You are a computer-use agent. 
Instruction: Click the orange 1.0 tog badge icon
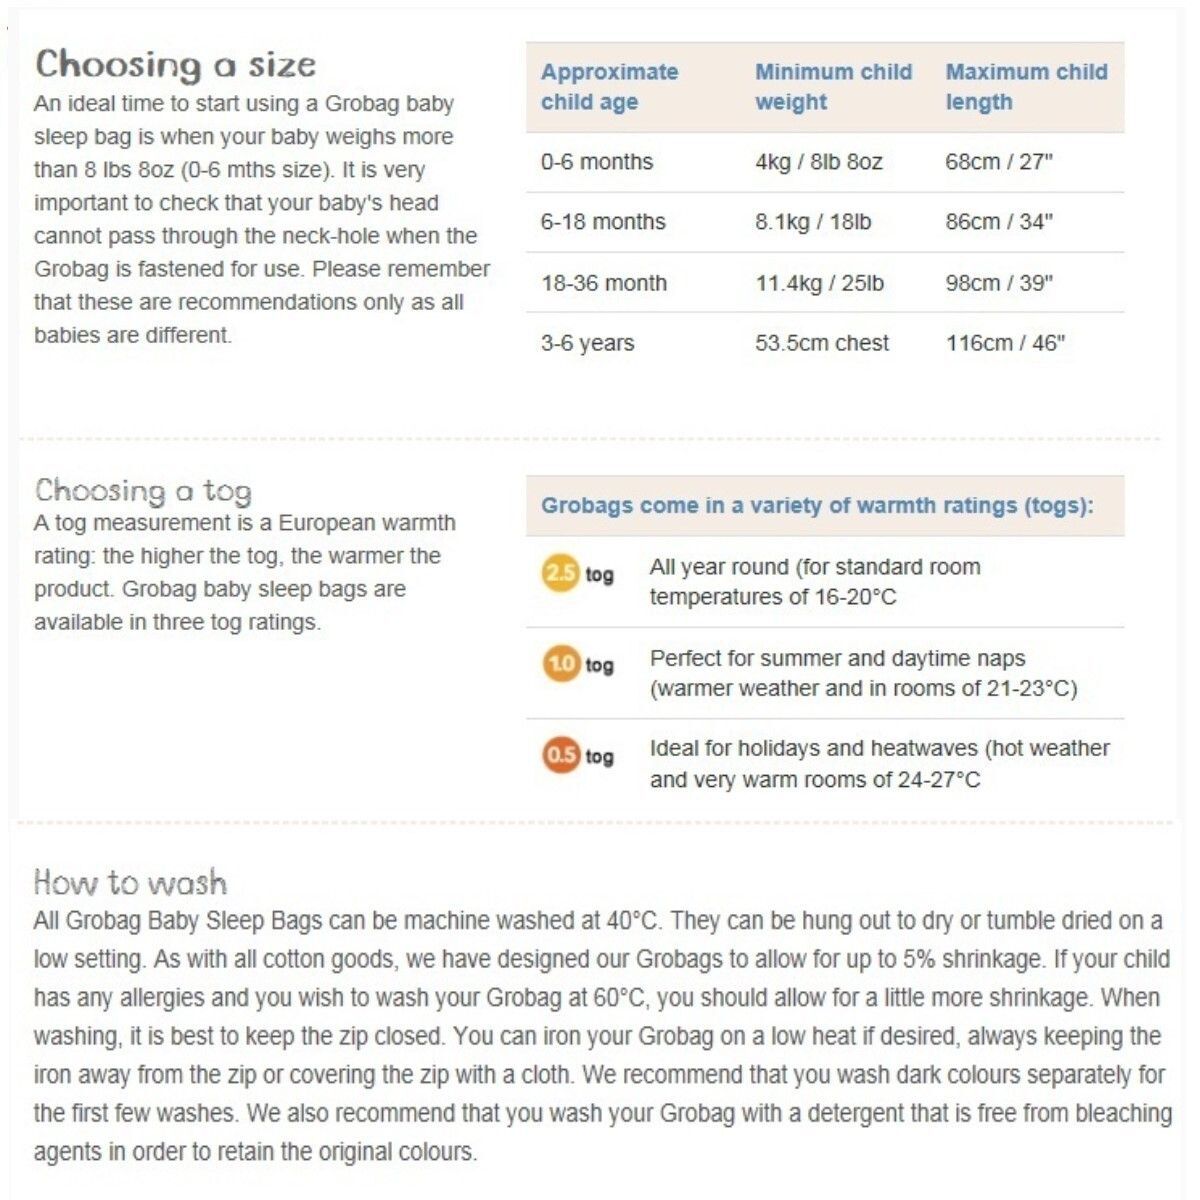point(561,664)
